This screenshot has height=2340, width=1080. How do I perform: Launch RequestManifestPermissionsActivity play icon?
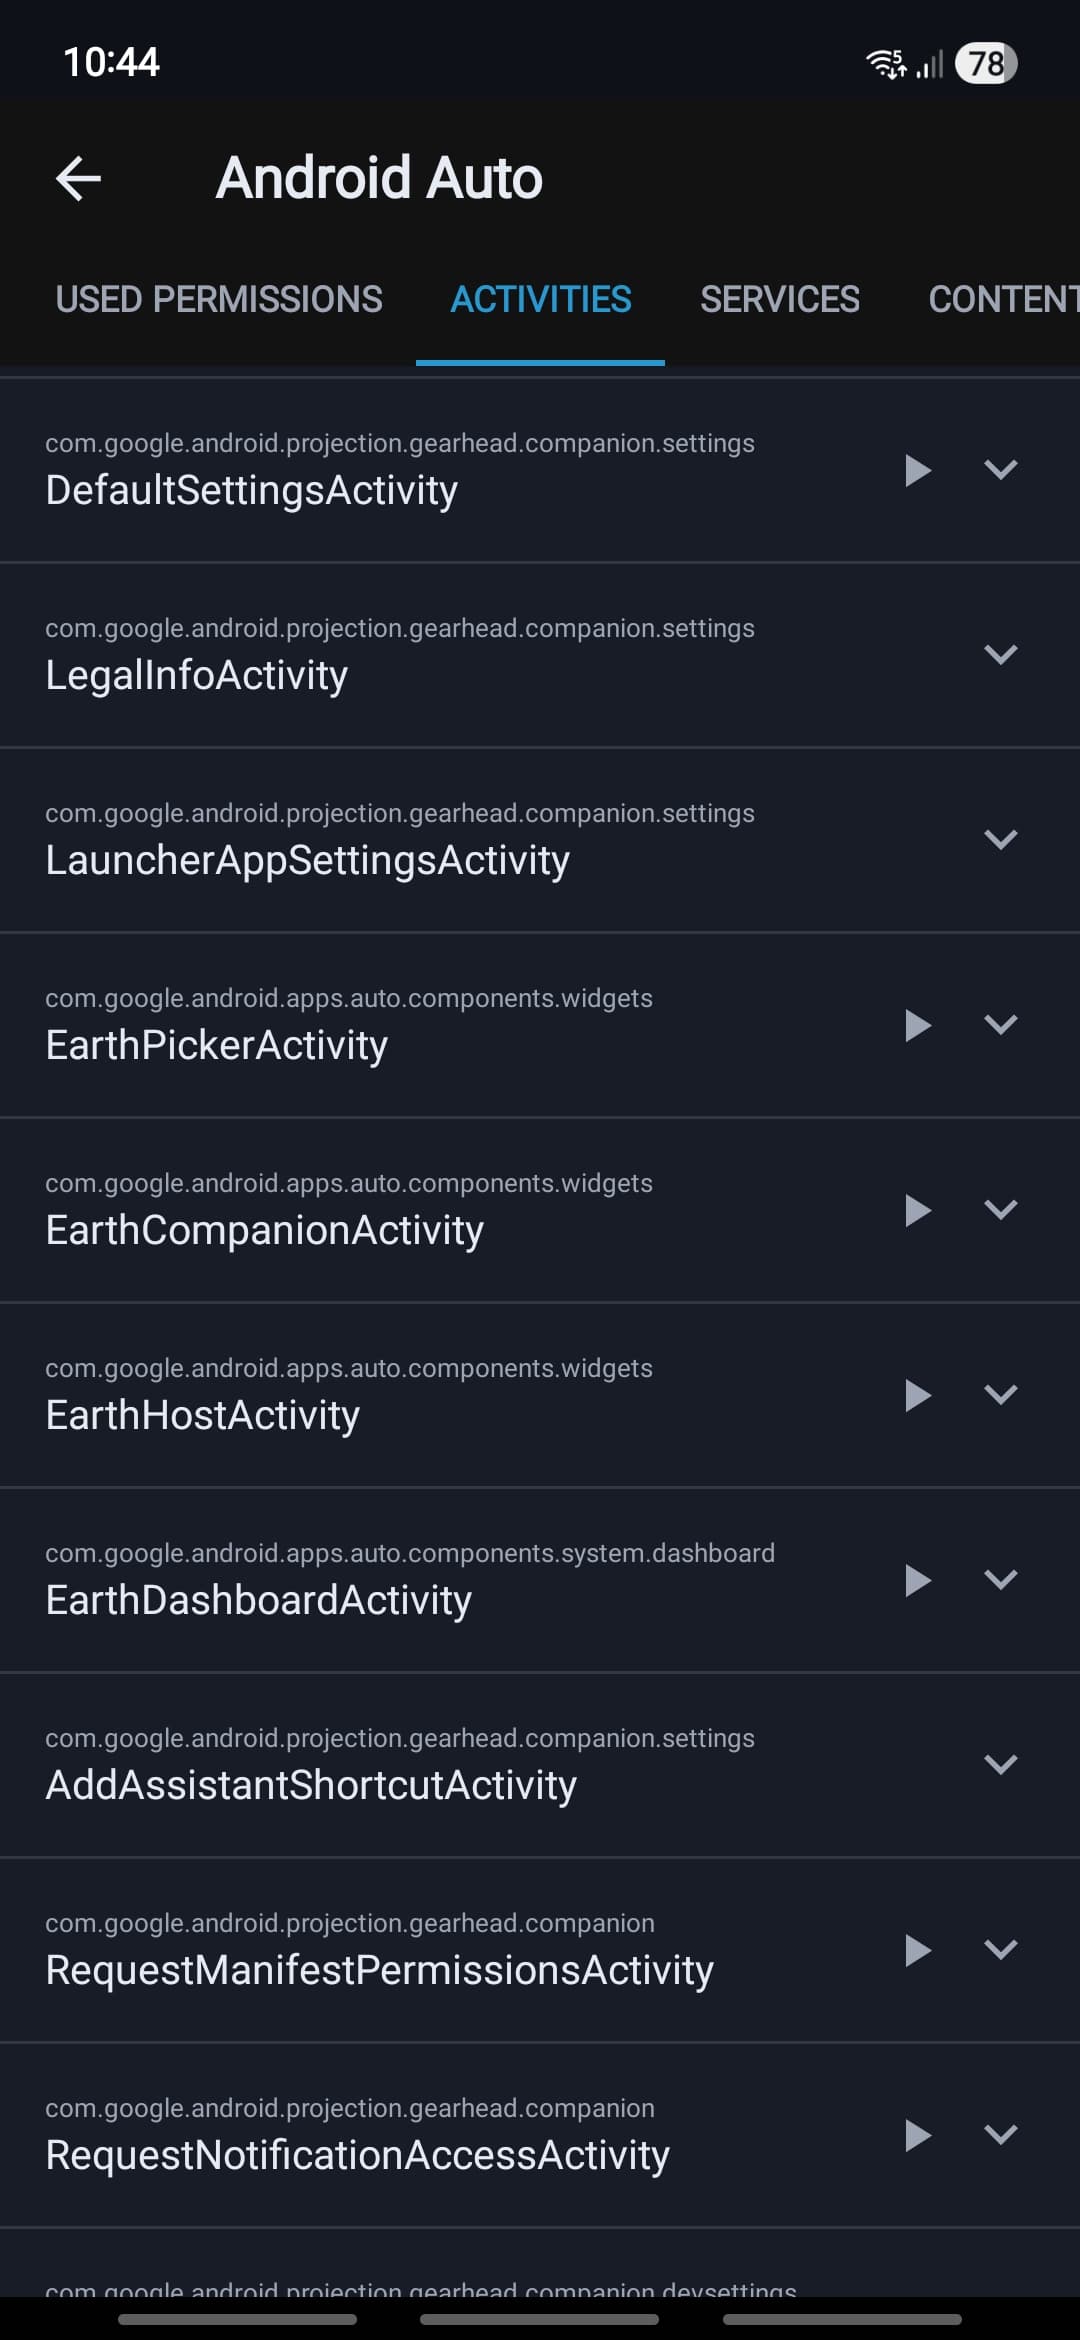[x=917, y=1950]
